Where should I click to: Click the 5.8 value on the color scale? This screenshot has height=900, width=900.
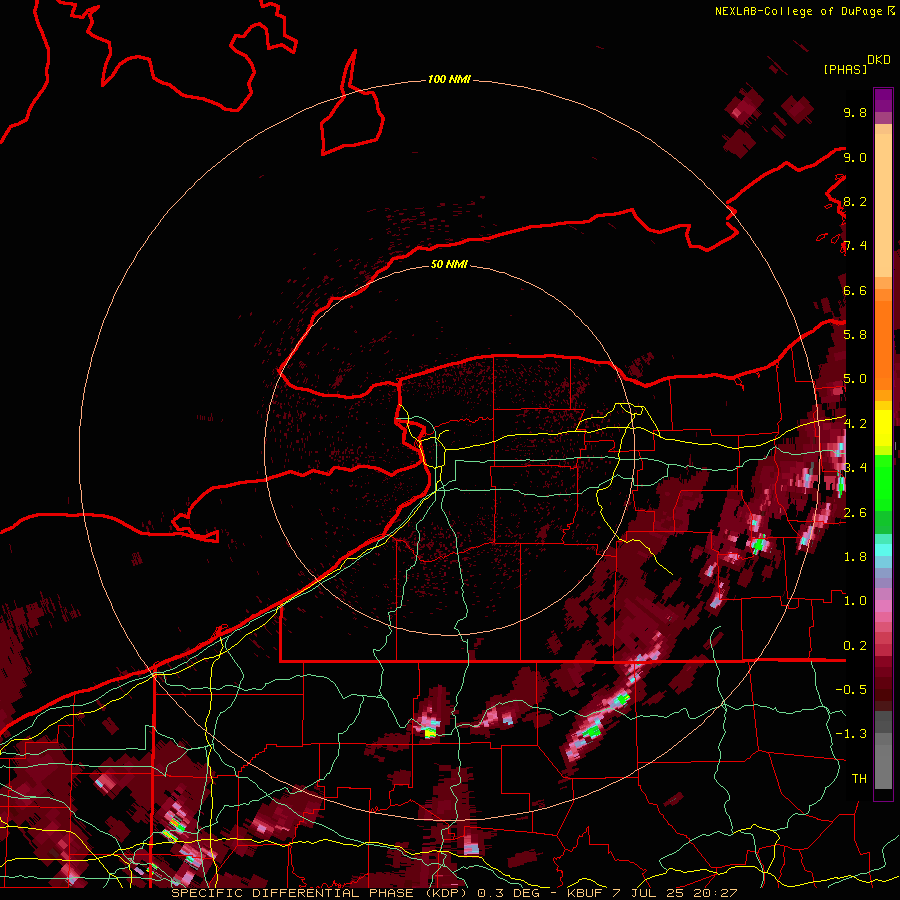click(855, 334)
